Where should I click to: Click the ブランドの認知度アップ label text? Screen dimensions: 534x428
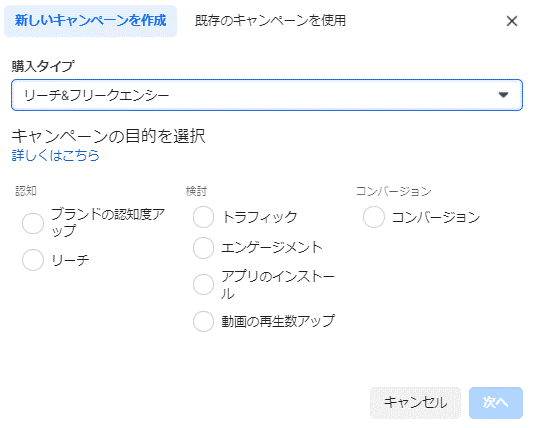click(108, 222)
